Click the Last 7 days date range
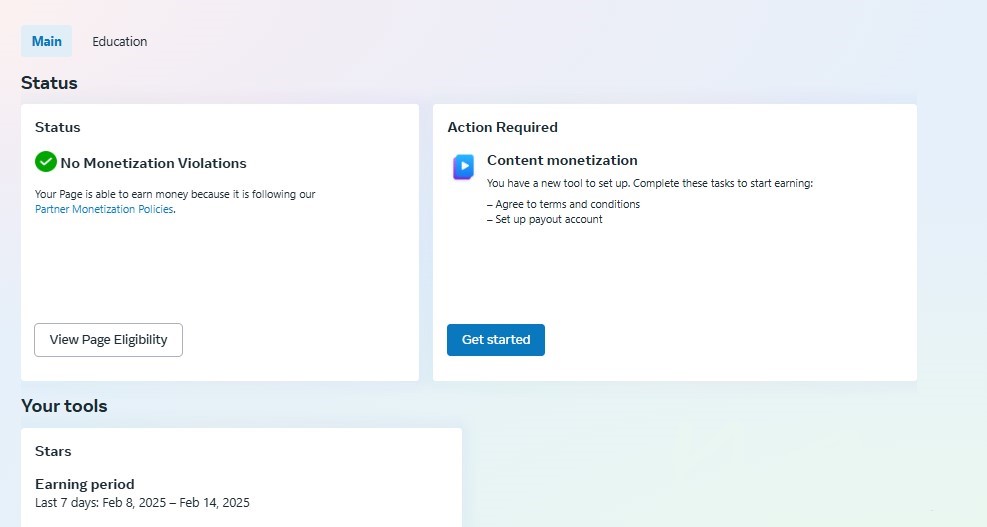 [142, 502]
